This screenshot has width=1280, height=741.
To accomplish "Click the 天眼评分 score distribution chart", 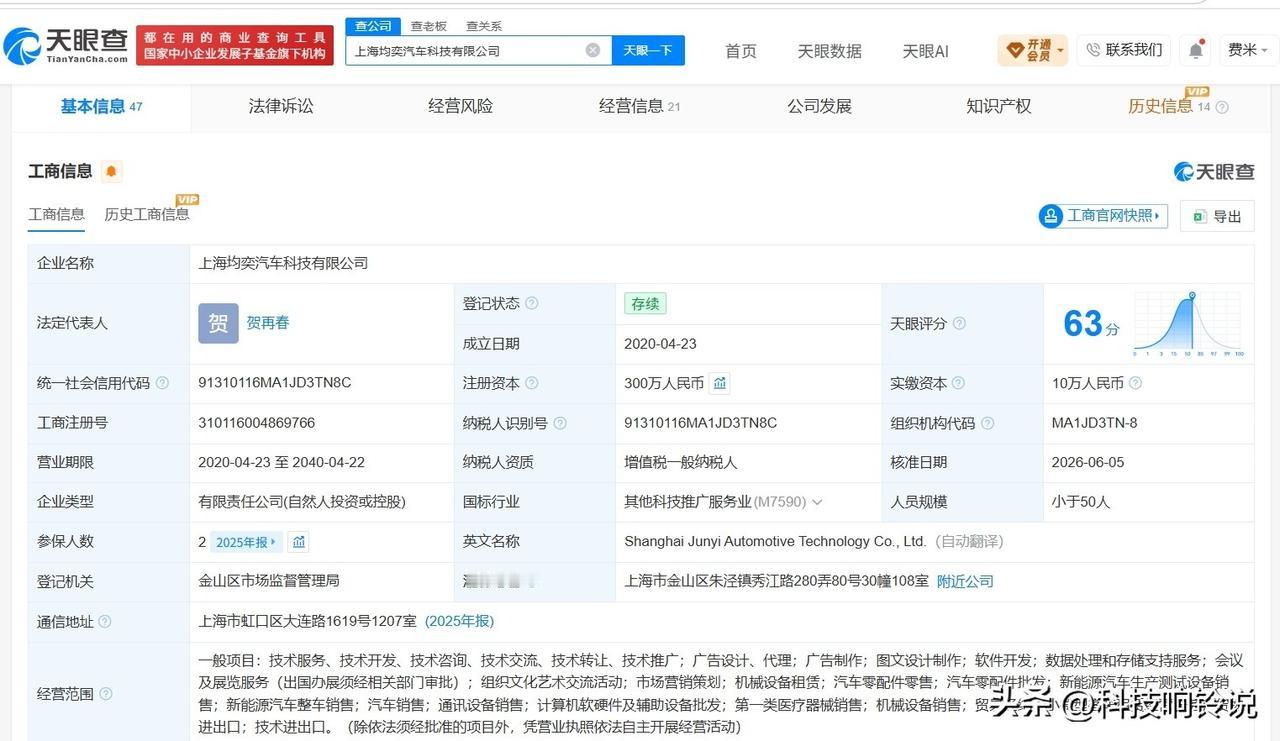I will [x=1188, y=324].
